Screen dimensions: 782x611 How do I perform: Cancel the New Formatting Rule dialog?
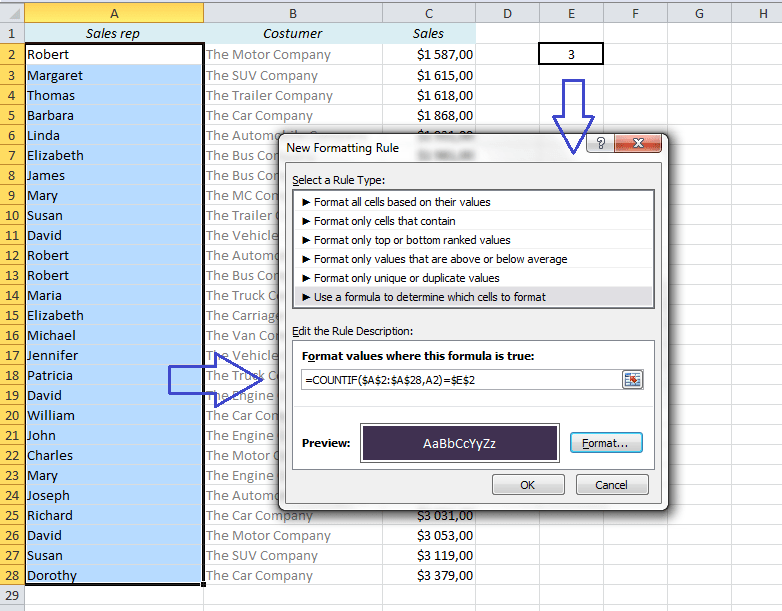point(612,485)
